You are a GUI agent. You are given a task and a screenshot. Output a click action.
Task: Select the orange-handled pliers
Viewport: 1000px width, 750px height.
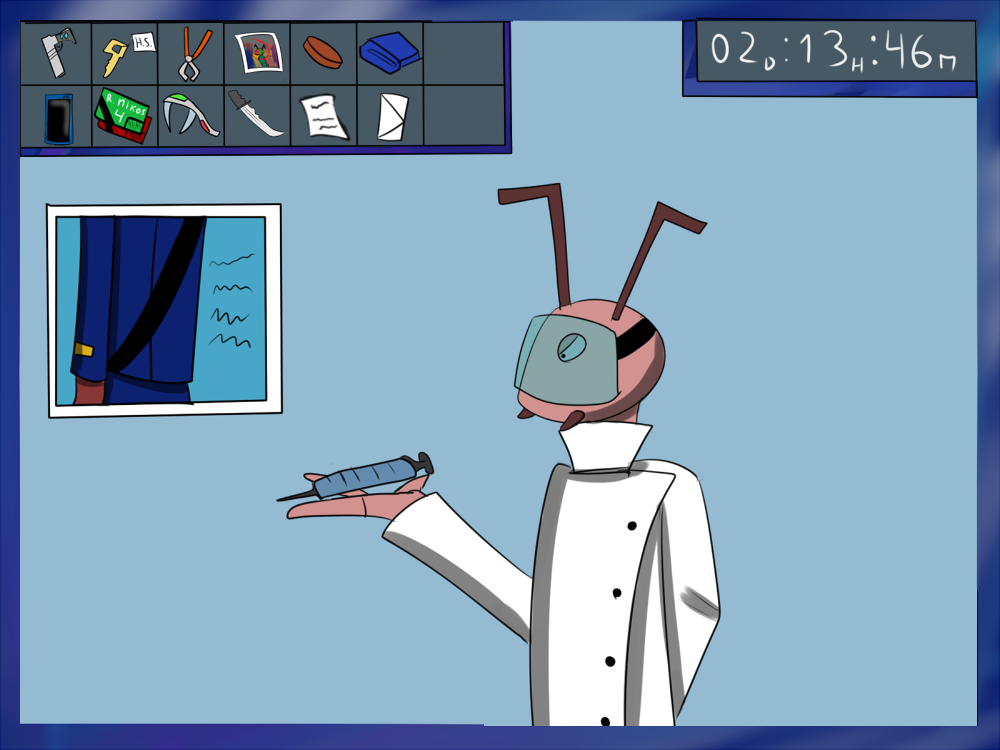pyautogui.click(x=192, y=54)
